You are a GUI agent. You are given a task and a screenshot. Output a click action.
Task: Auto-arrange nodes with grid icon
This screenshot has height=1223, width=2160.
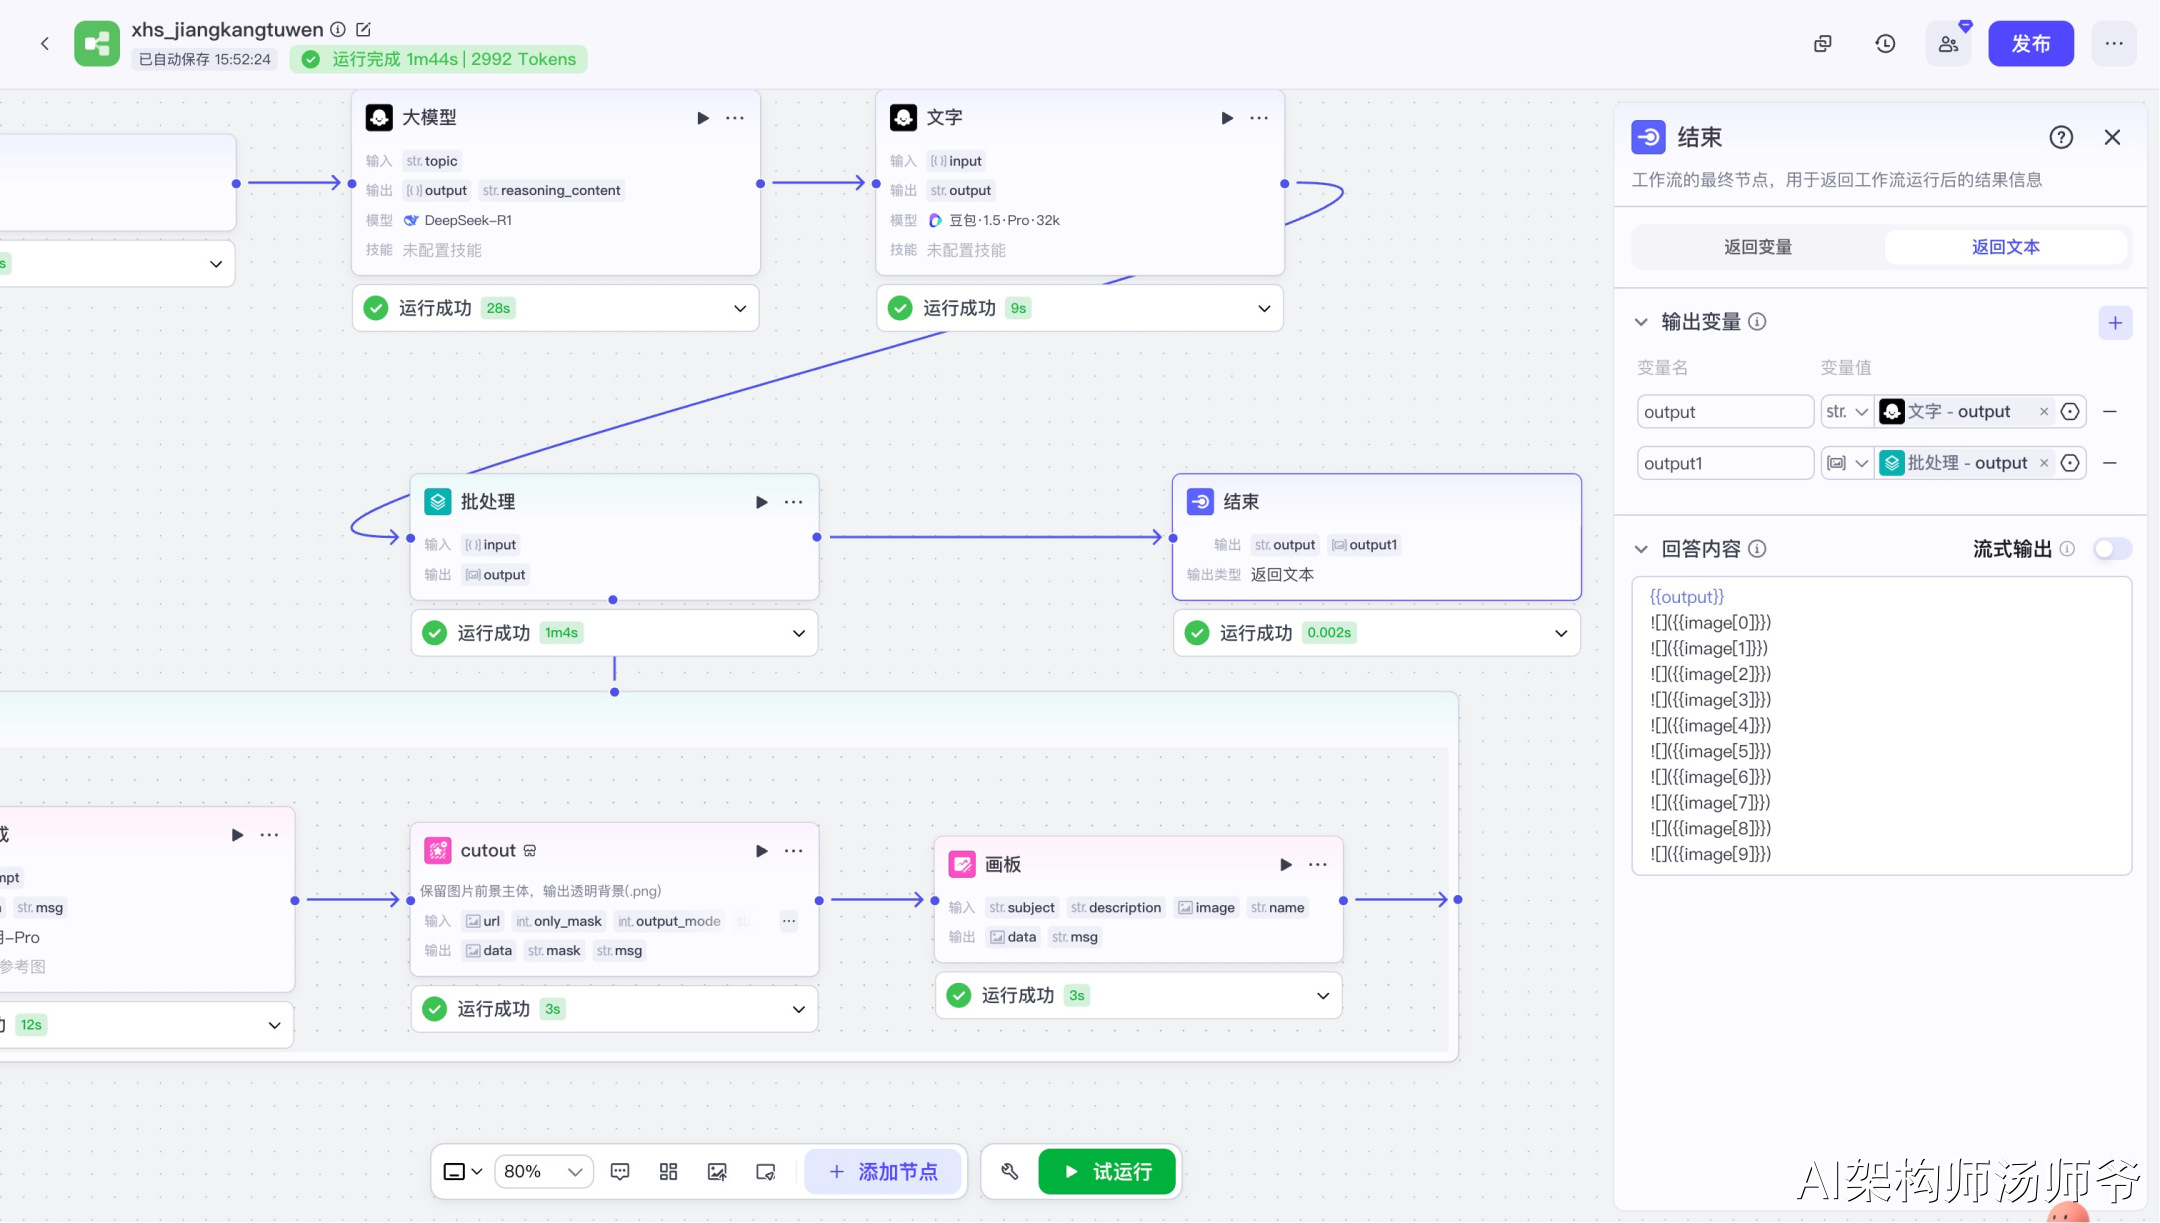[669, 1171]
